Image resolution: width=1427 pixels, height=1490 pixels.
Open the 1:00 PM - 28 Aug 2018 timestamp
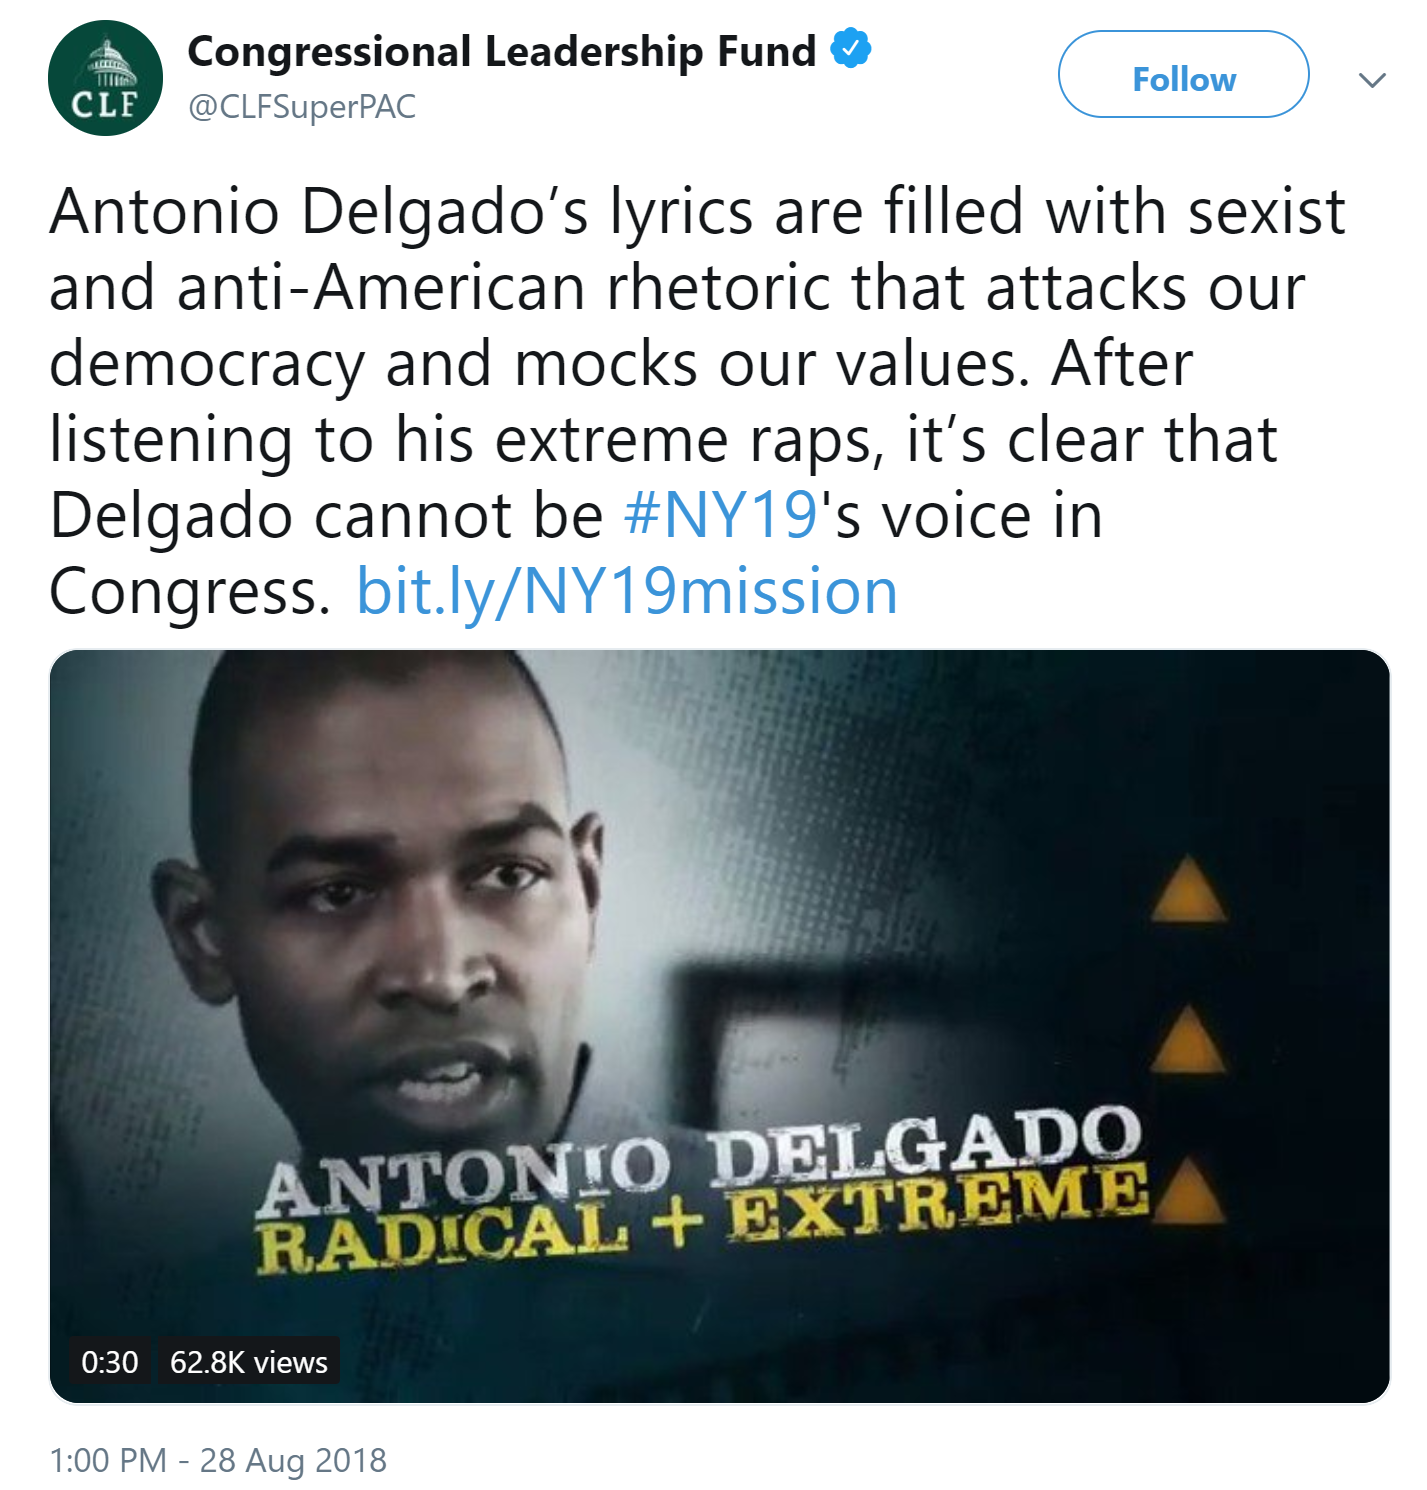(218, 1460)
